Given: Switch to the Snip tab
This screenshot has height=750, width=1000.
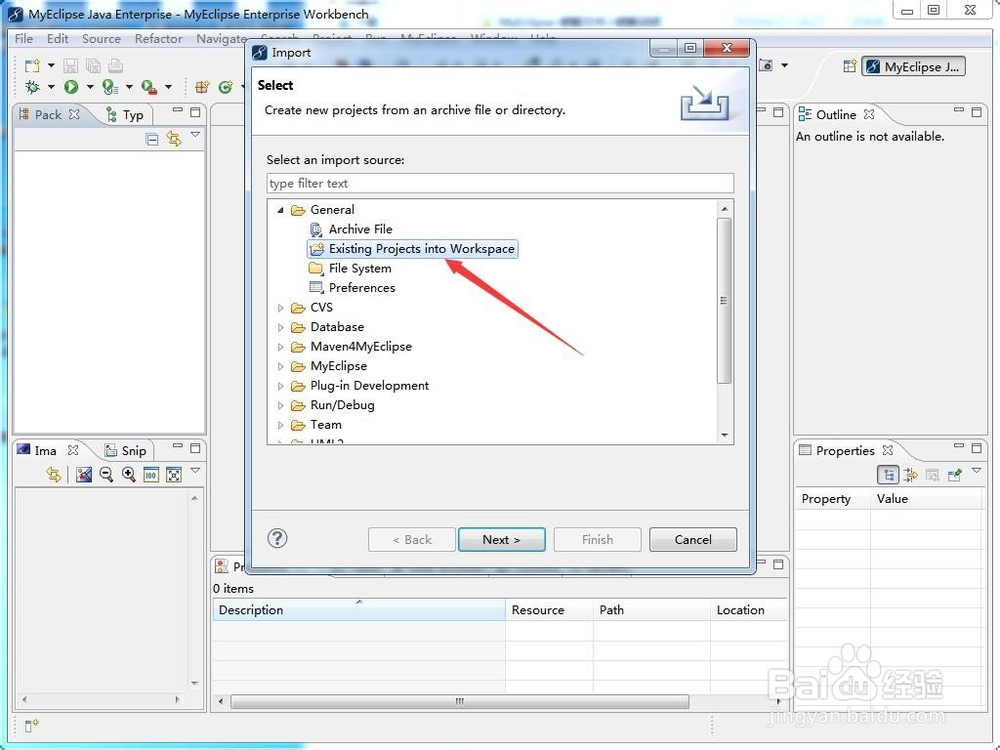Looking at the screenshot, I should pos(126,450).
